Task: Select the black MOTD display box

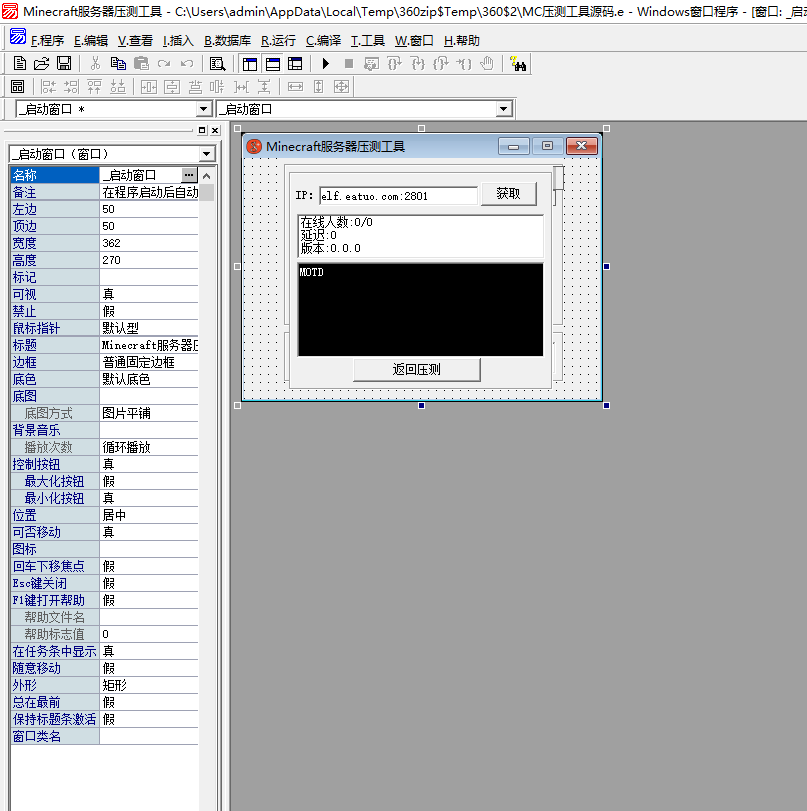Action: click(x=421, y=309)
